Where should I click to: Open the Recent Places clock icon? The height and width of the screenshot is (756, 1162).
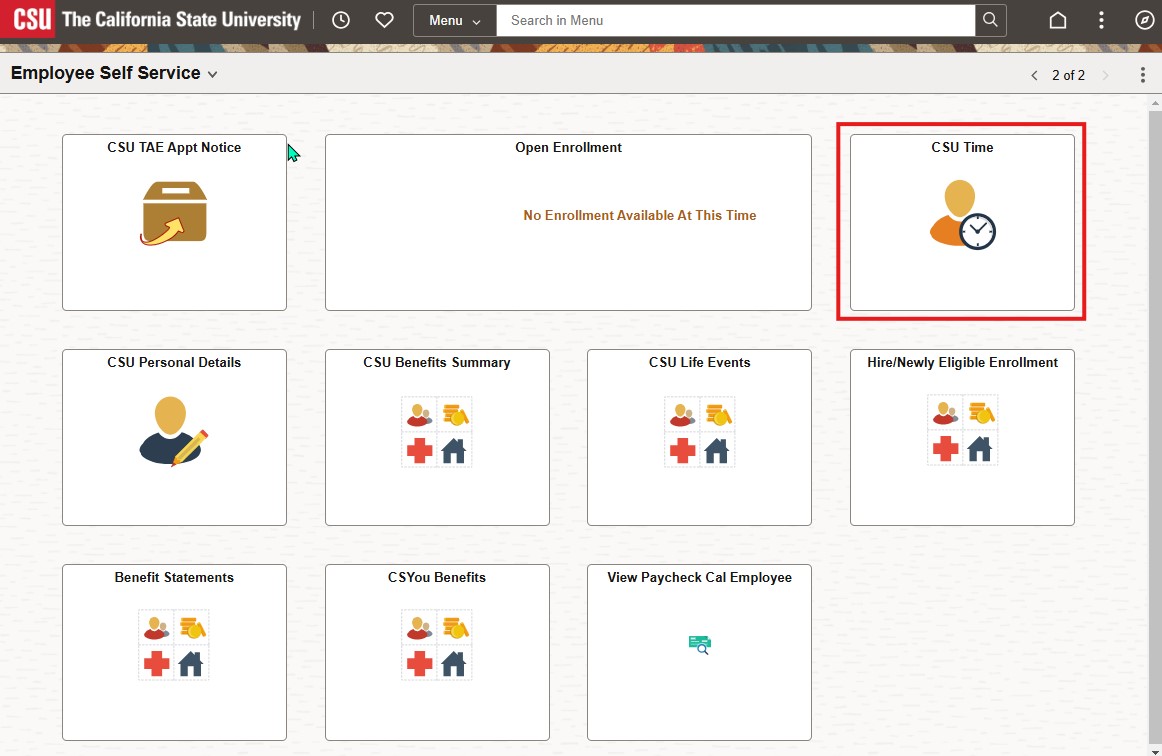(340, 20)
